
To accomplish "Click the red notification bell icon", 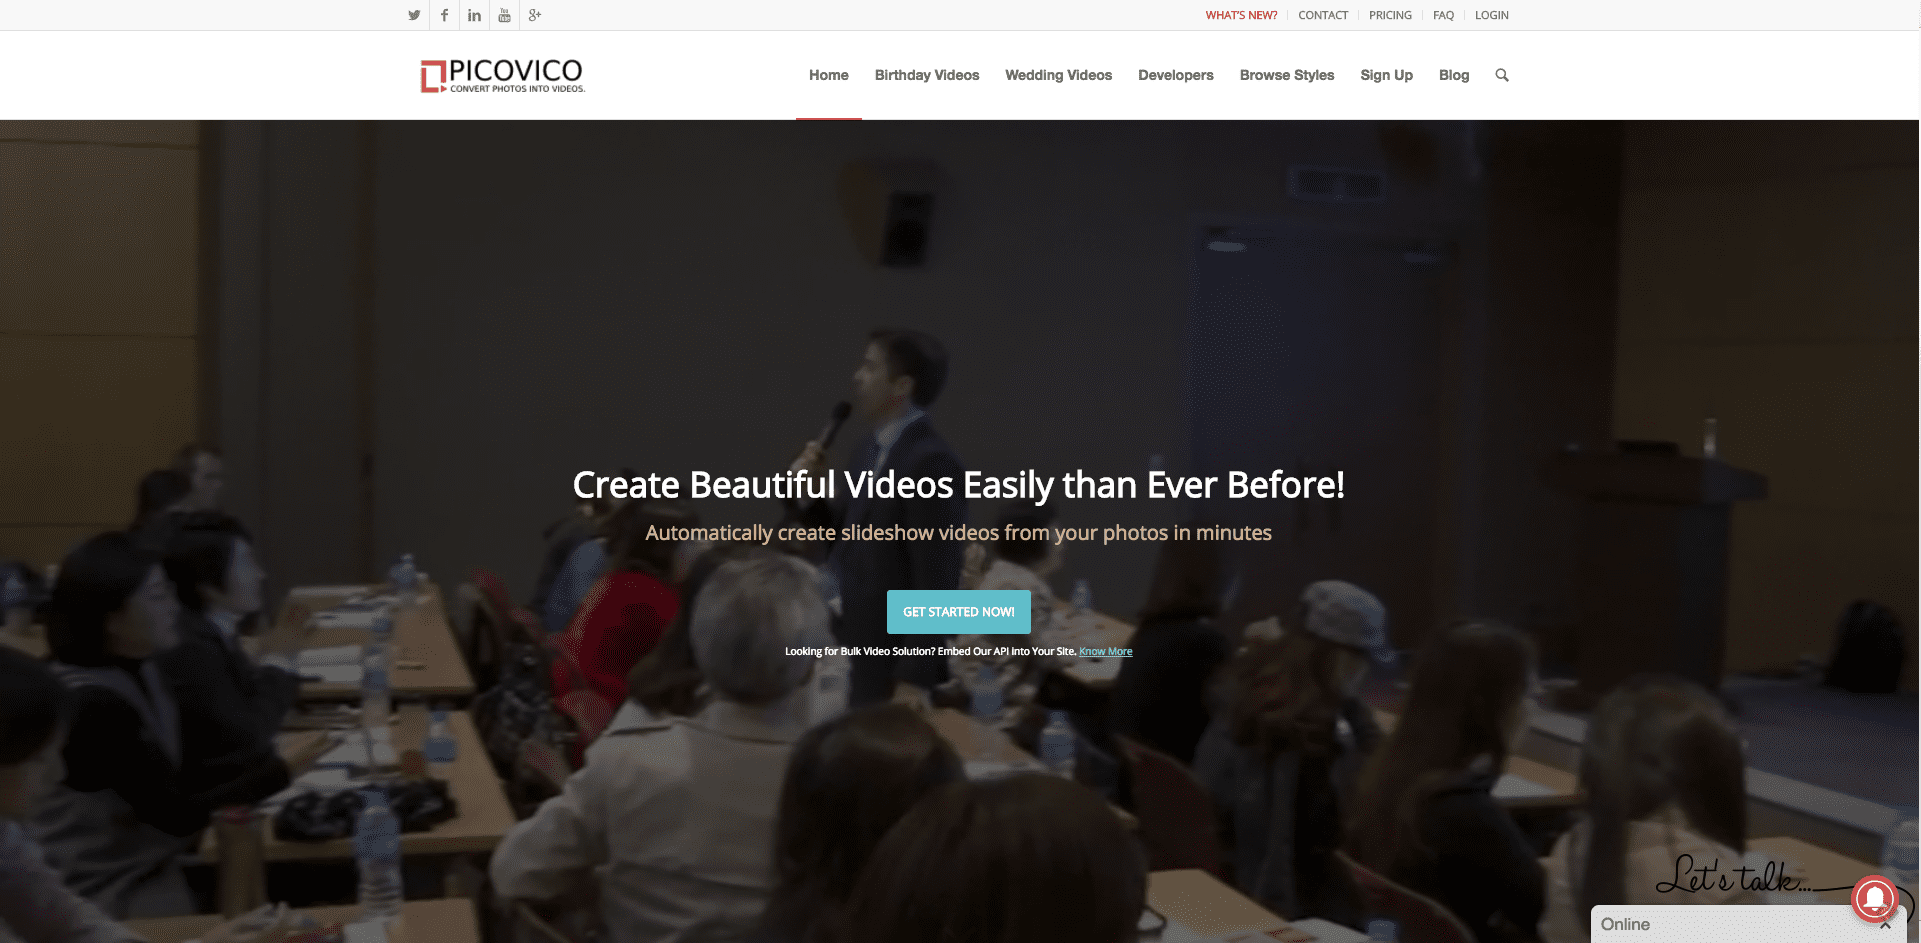I will pyautogui.click(x=1875, y=898).
